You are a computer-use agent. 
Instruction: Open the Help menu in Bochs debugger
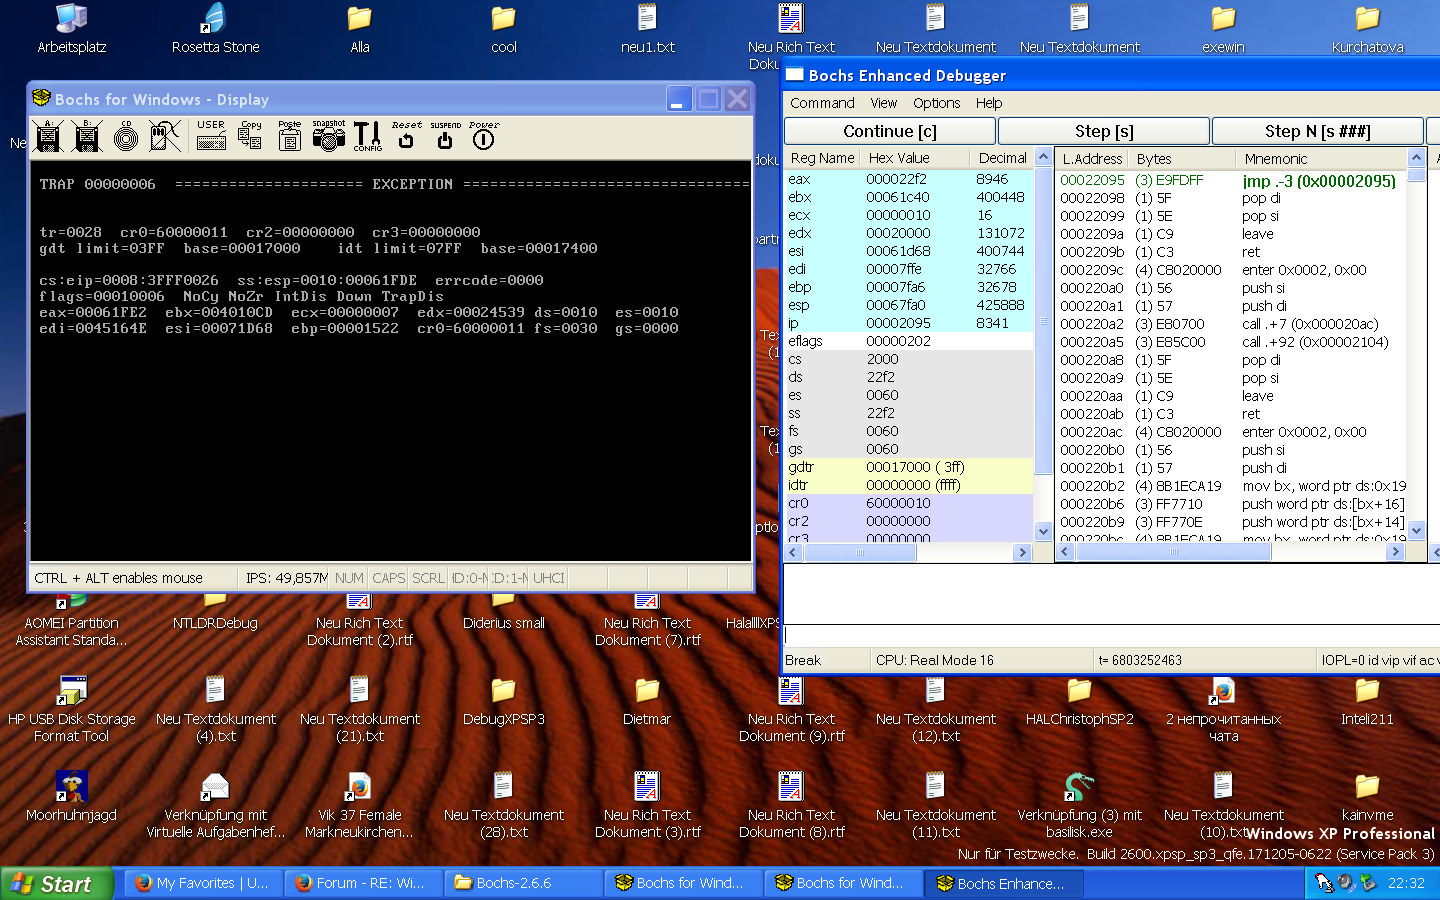[x=989, y=103]
